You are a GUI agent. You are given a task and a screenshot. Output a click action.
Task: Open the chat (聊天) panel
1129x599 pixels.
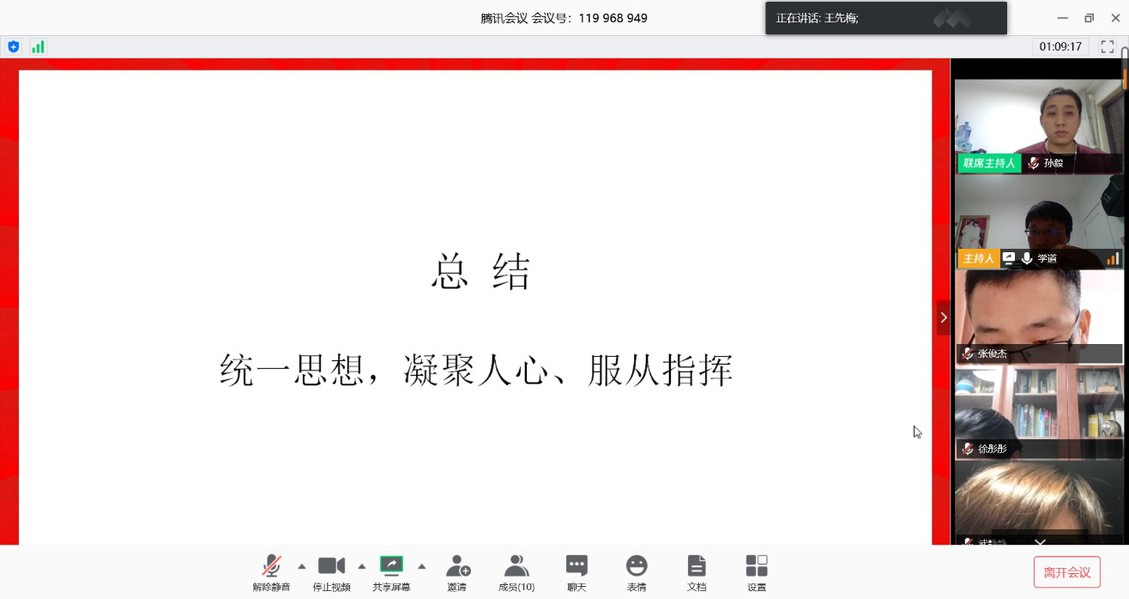[576, 573]
